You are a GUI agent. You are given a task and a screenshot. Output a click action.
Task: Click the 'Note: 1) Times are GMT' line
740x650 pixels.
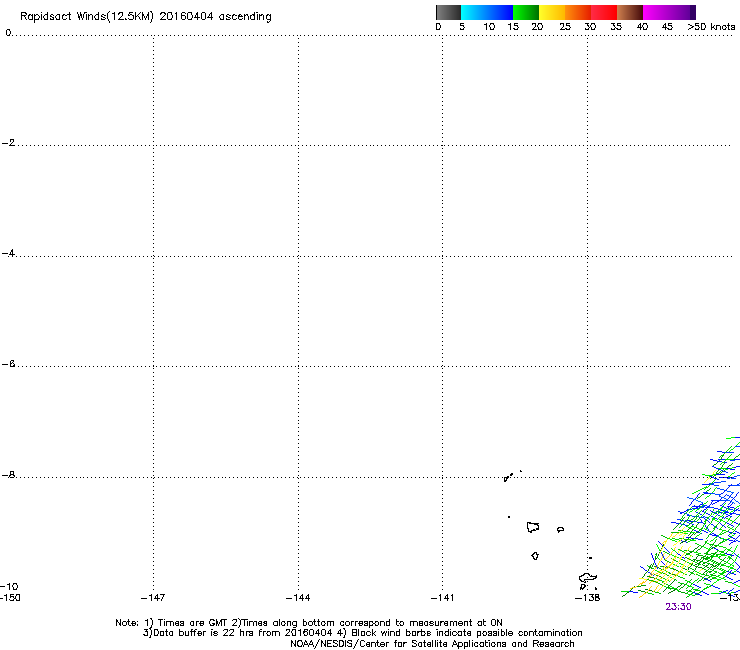[x=309, y=623]
